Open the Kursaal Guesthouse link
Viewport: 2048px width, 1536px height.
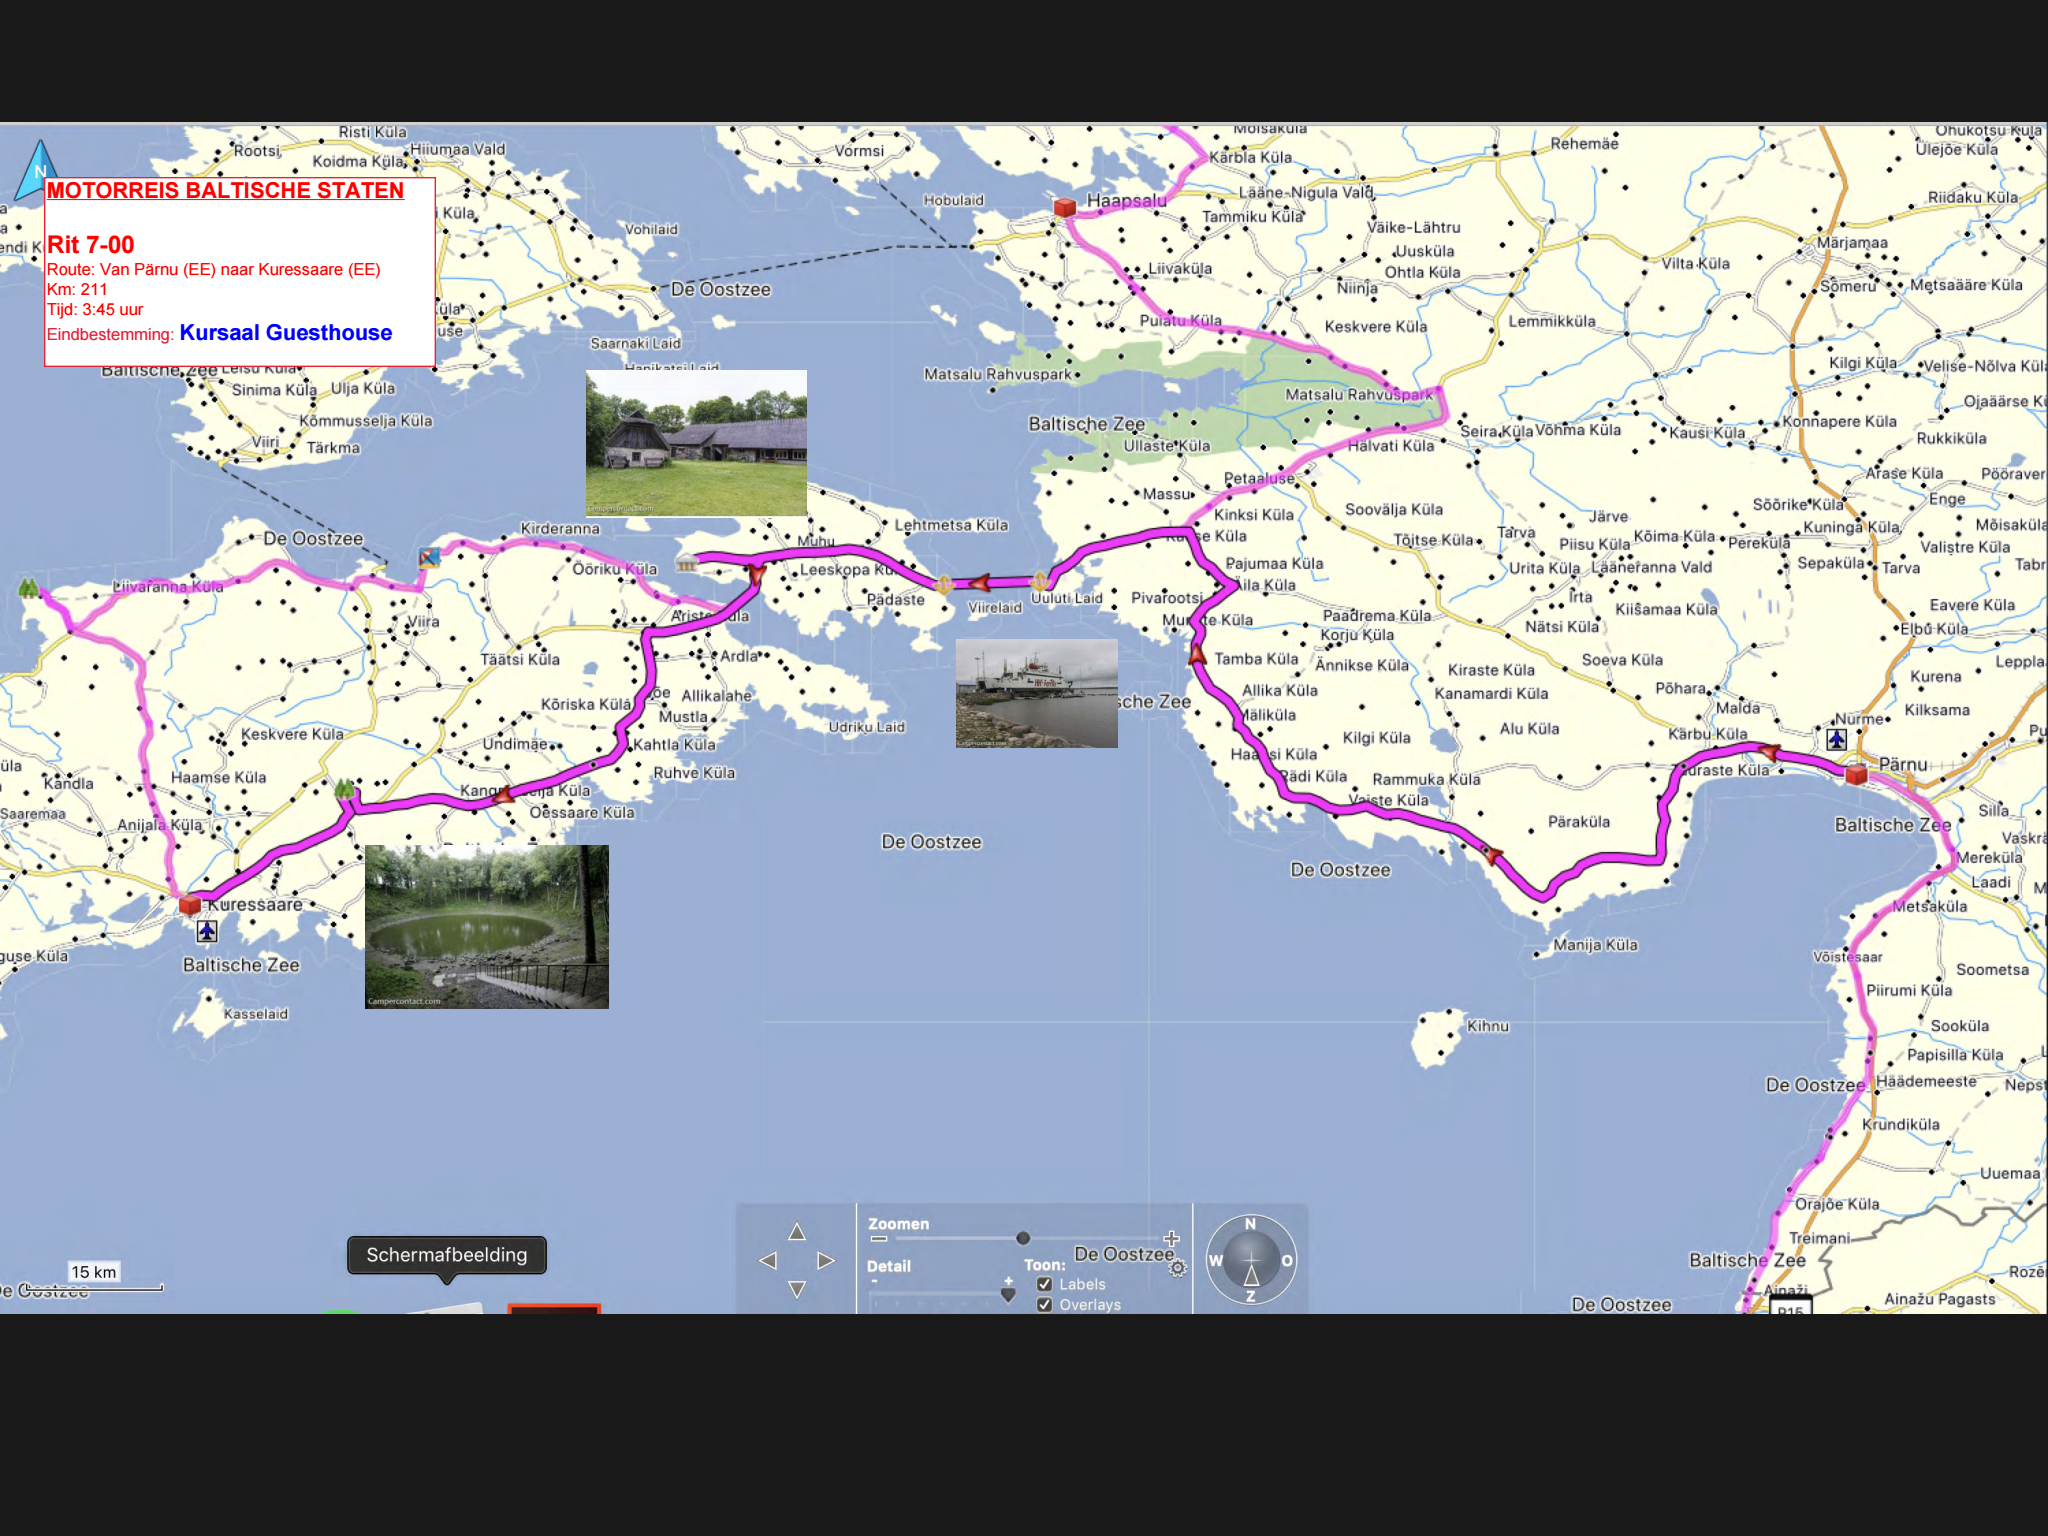(285, 333)
